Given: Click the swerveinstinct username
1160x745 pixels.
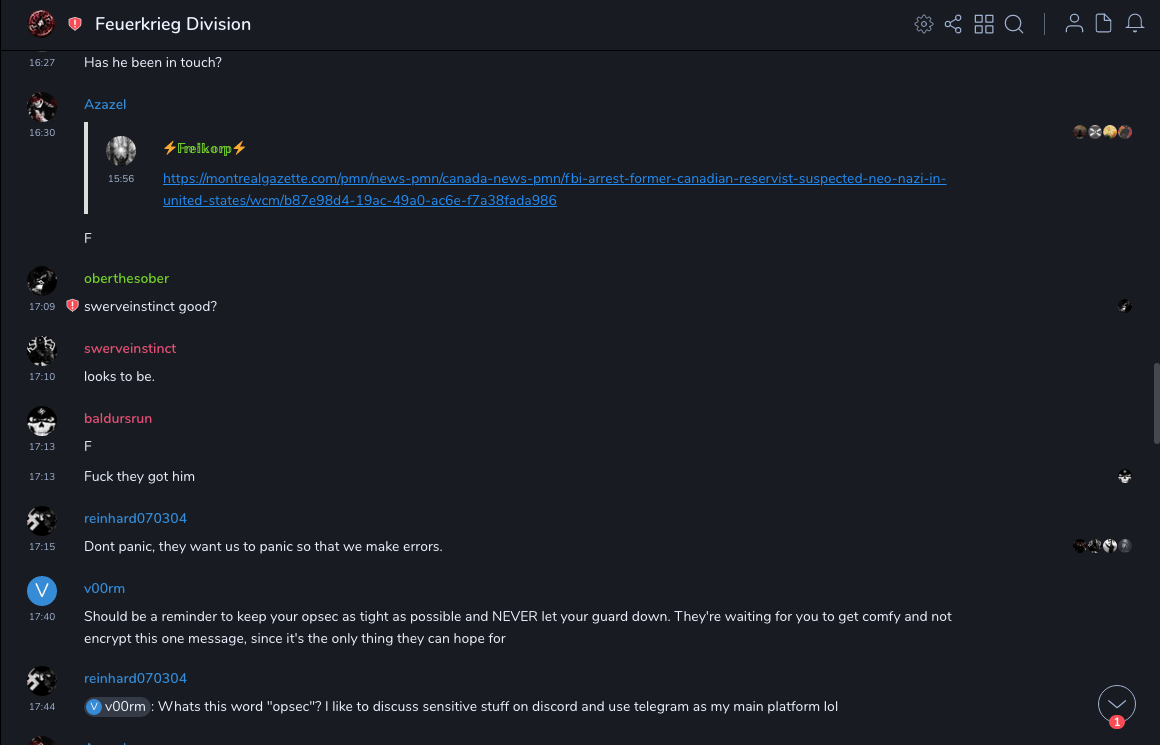Looking at the screenshot, I should (130, 349).
